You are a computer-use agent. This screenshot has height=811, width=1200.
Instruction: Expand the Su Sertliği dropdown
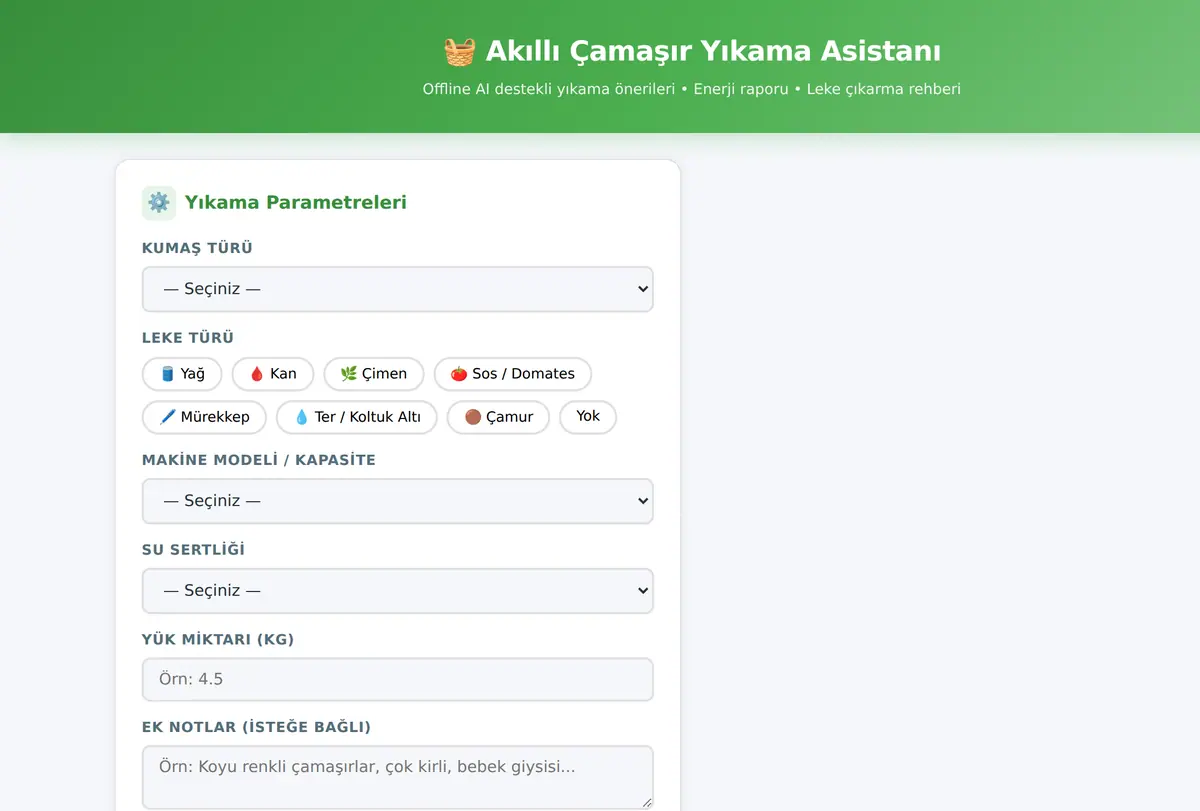point(398,591)
